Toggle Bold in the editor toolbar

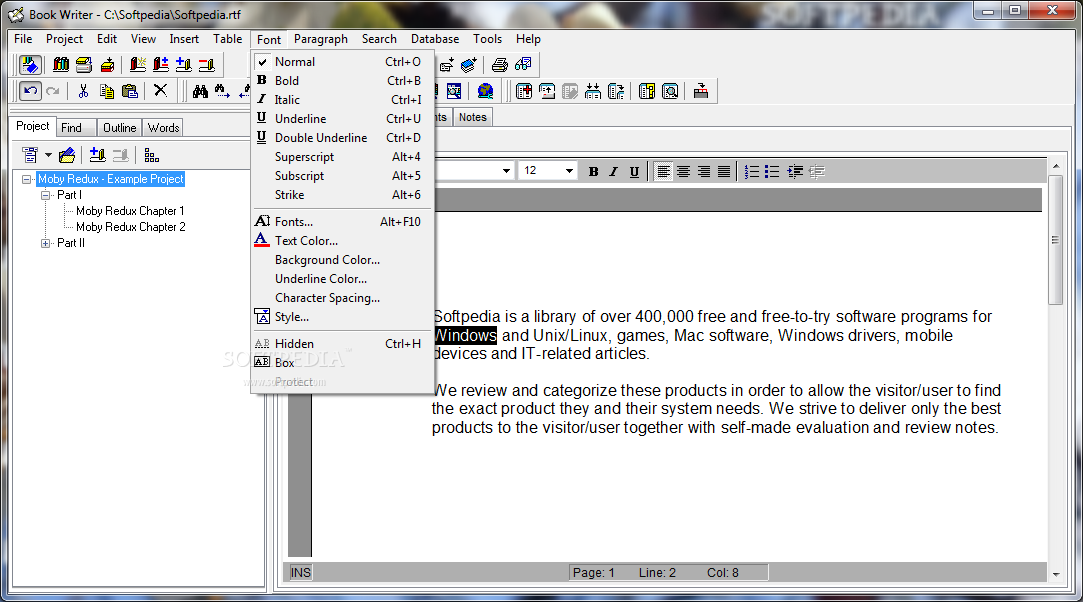[x=593, y=171]
